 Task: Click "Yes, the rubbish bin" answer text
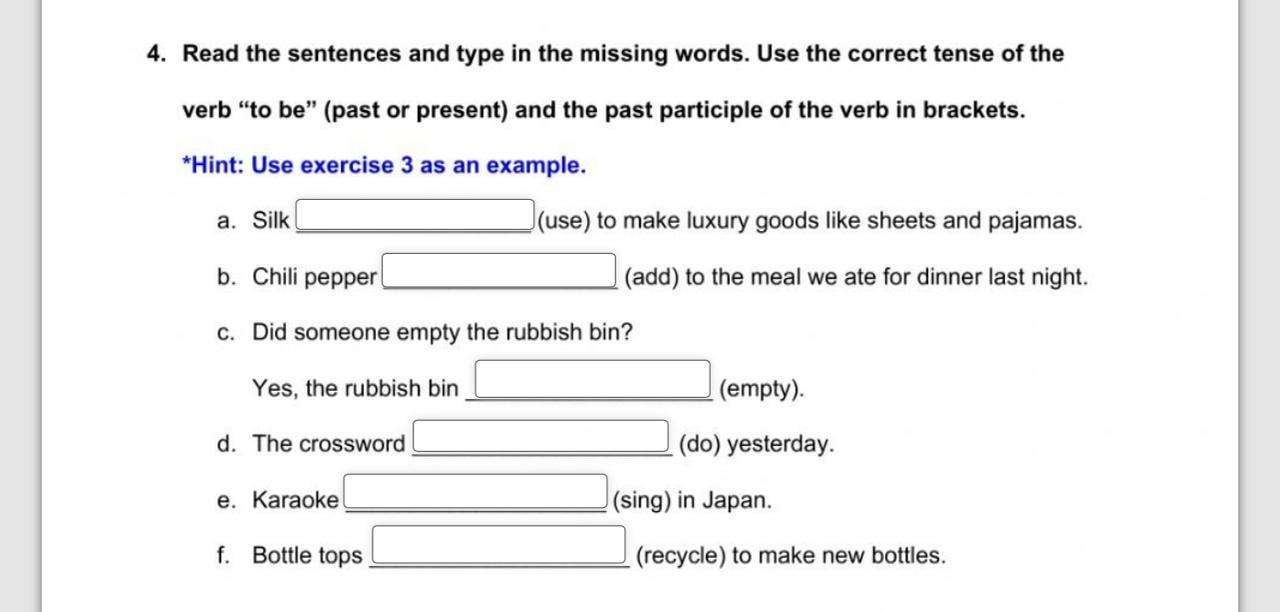tap(355, 389)
